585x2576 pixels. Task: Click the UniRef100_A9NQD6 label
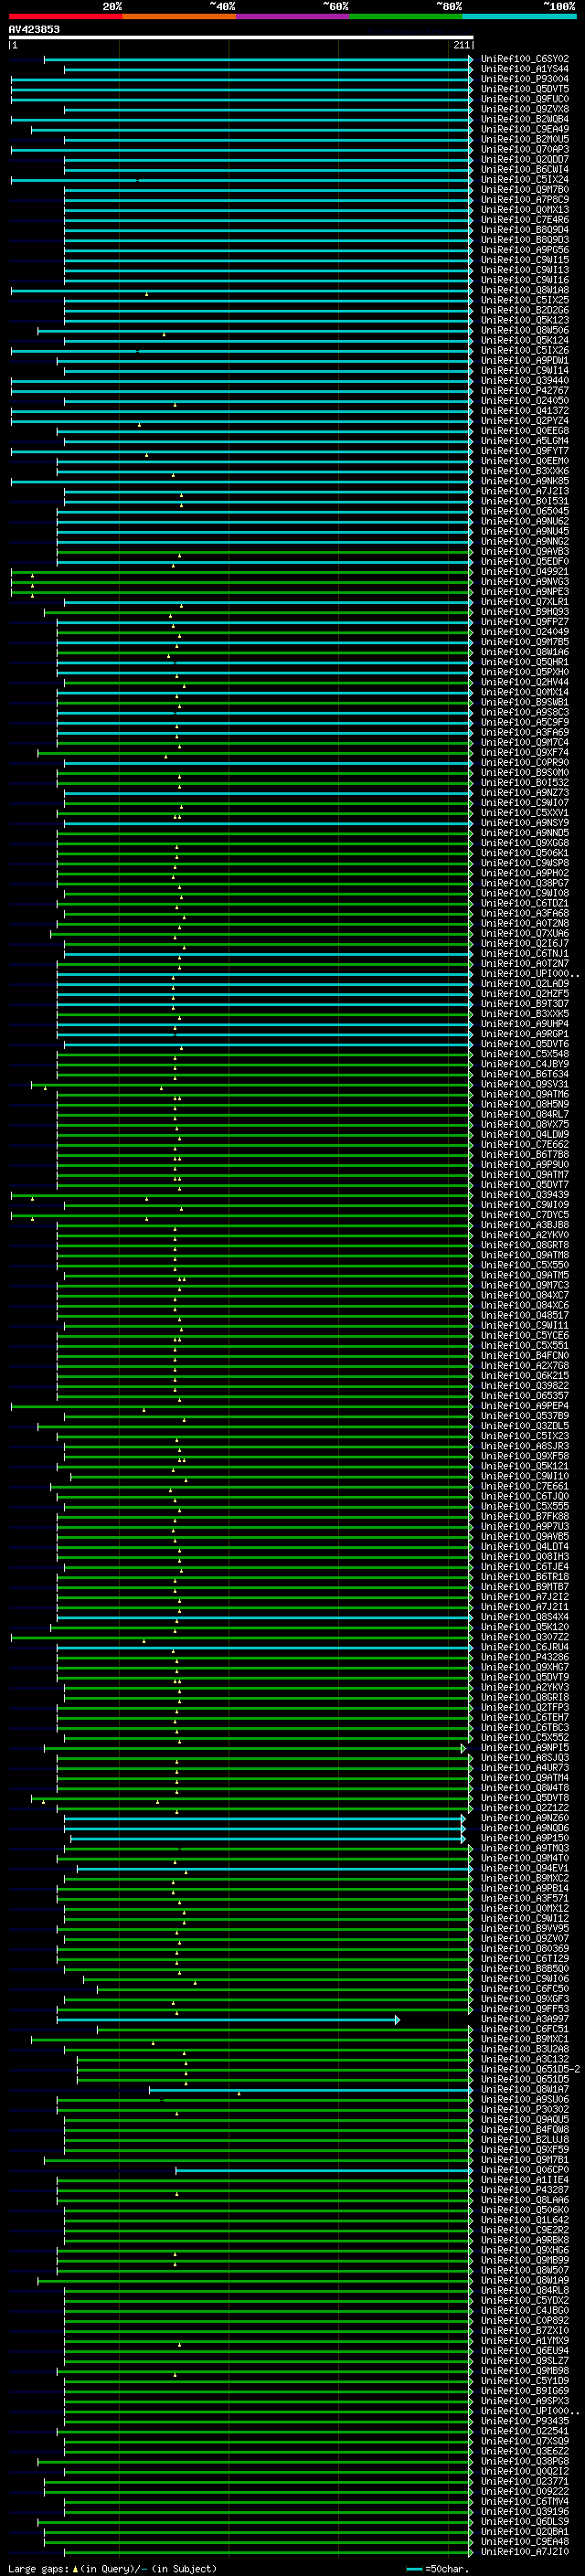click(x=525, y=1828)
